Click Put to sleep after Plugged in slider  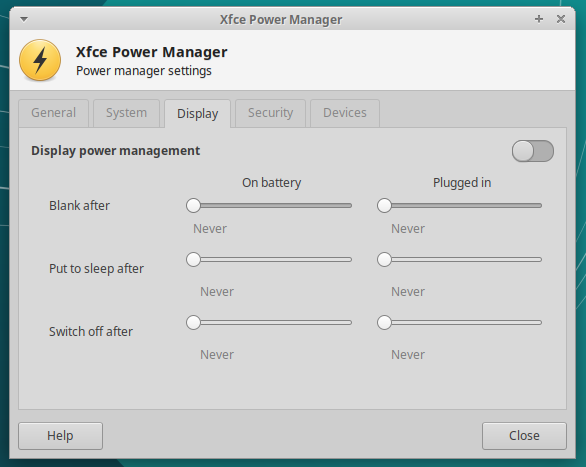point(459,259)
